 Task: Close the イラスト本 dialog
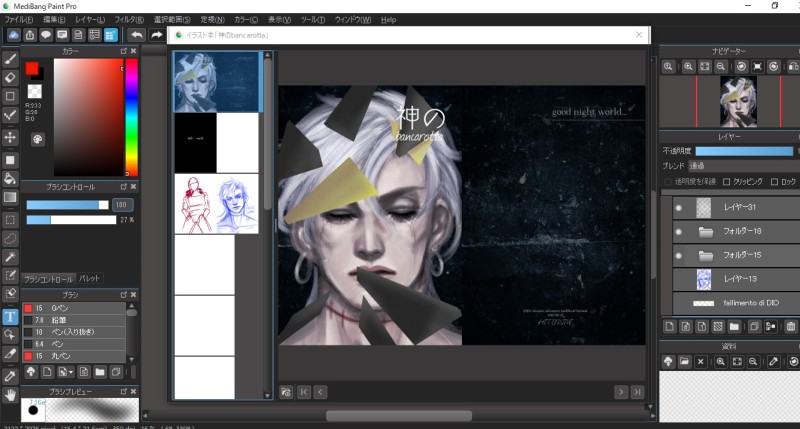click(x=639, y=35)
